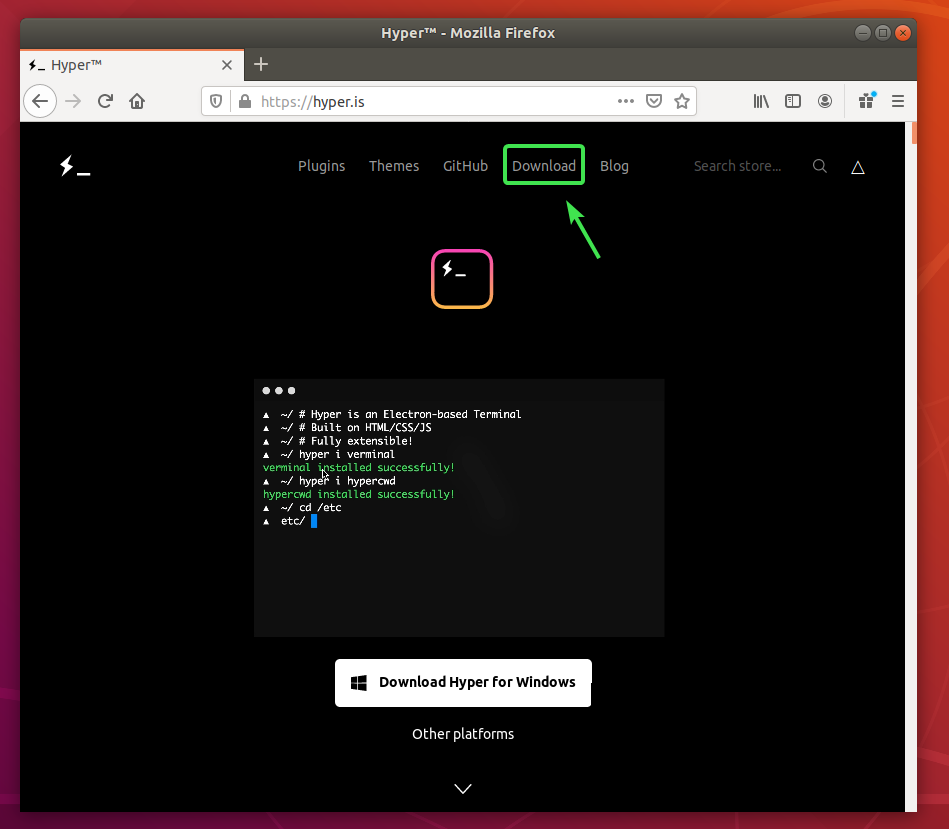Screen dimensions: 949x829
Task: Select the Hyper™ browser tab
Action: click(132, 65)
